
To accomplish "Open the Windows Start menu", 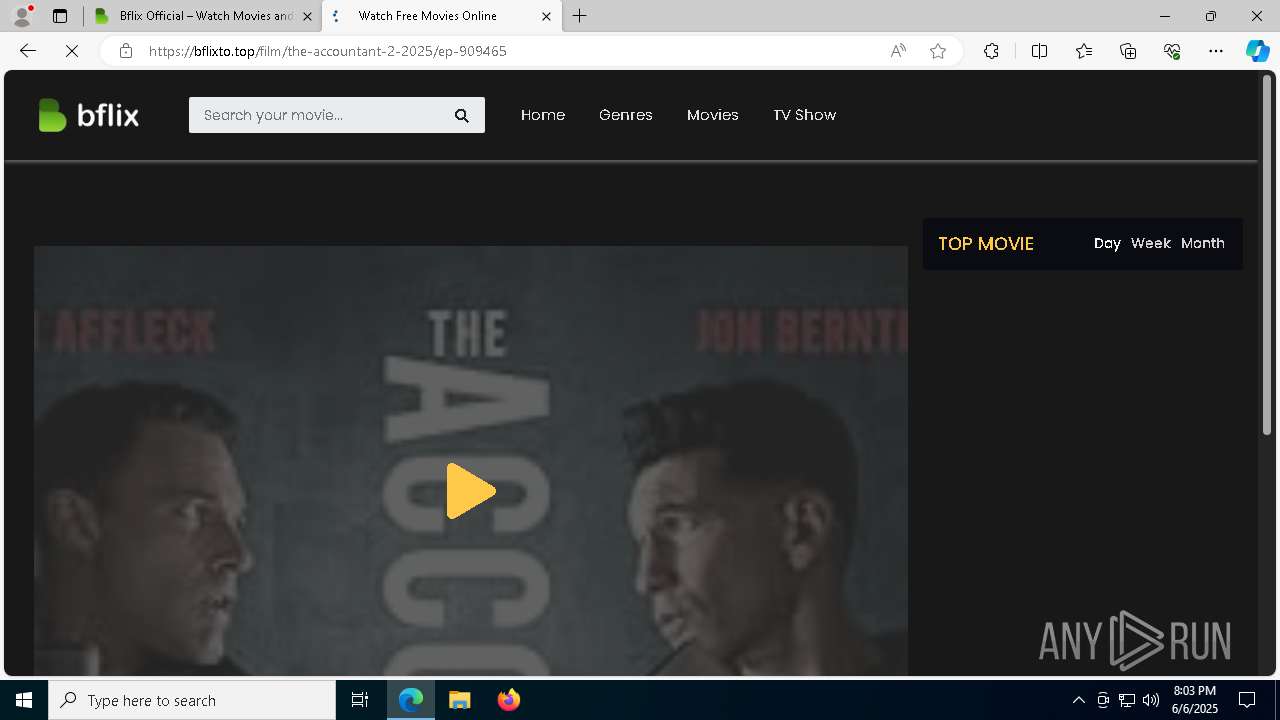I will [24, 700].
